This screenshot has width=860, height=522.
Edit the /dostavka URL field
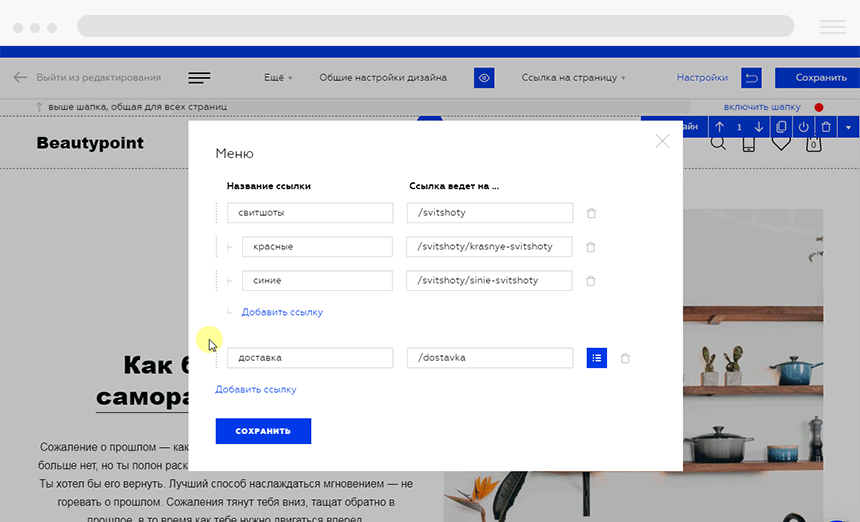coord(490,358)
